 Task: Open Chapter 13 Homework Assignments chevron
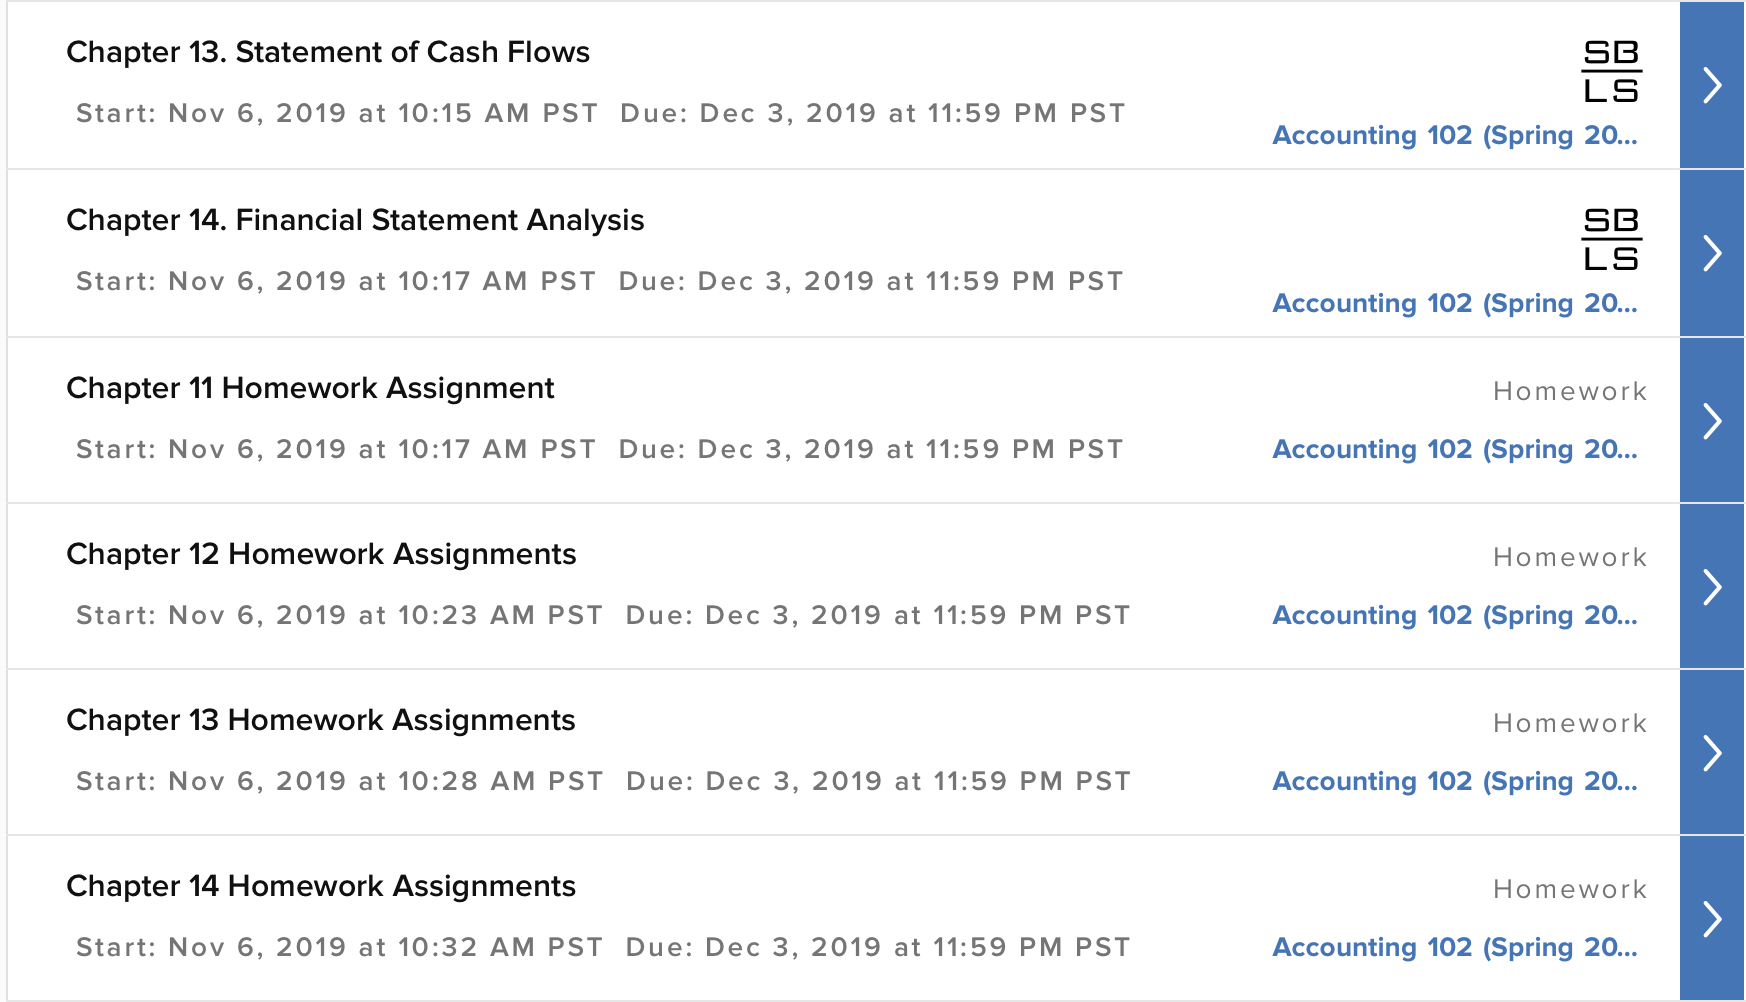pyautogui.click(x=1712, y=753)
